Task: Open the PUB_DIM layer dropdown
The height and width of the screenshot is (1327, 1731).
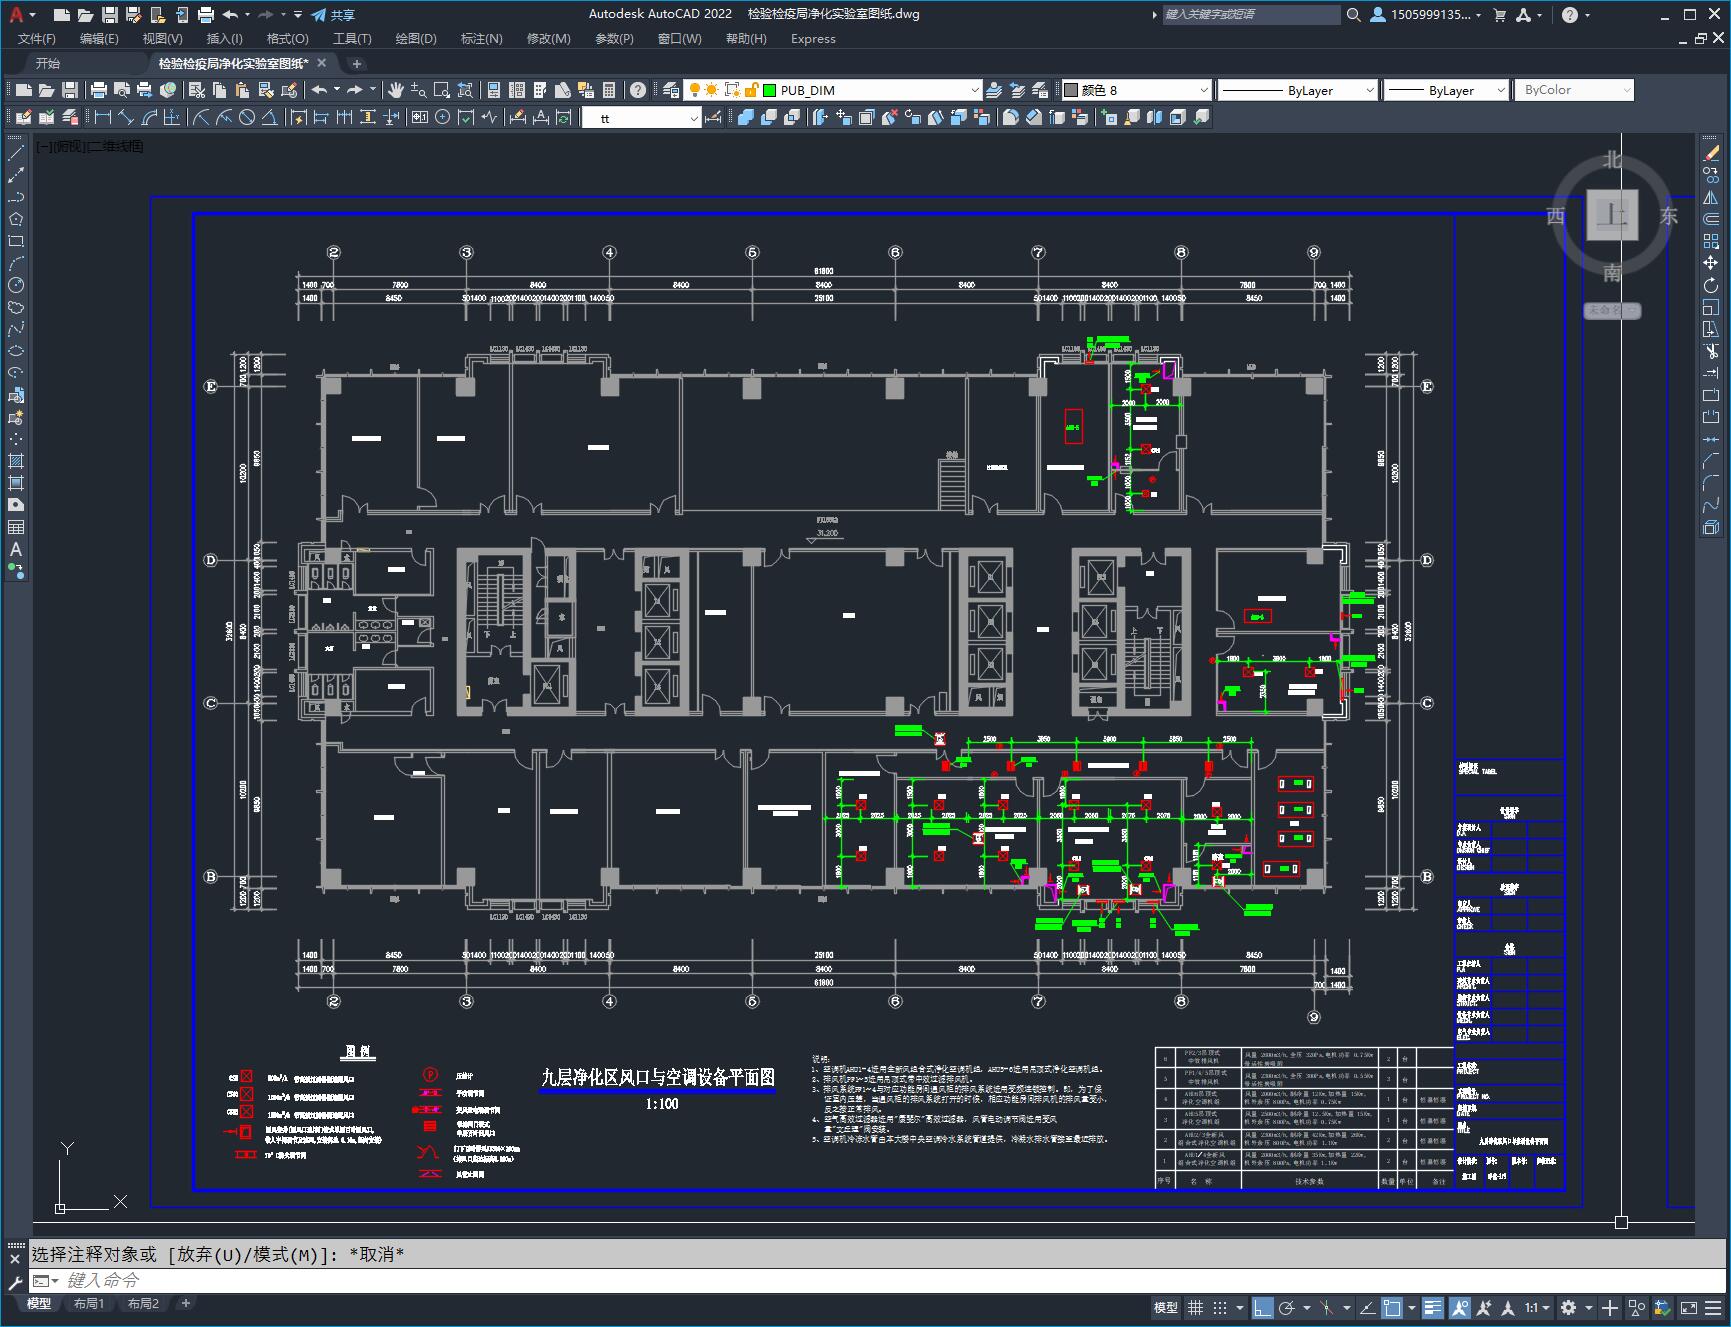Action: coord(975,90)
